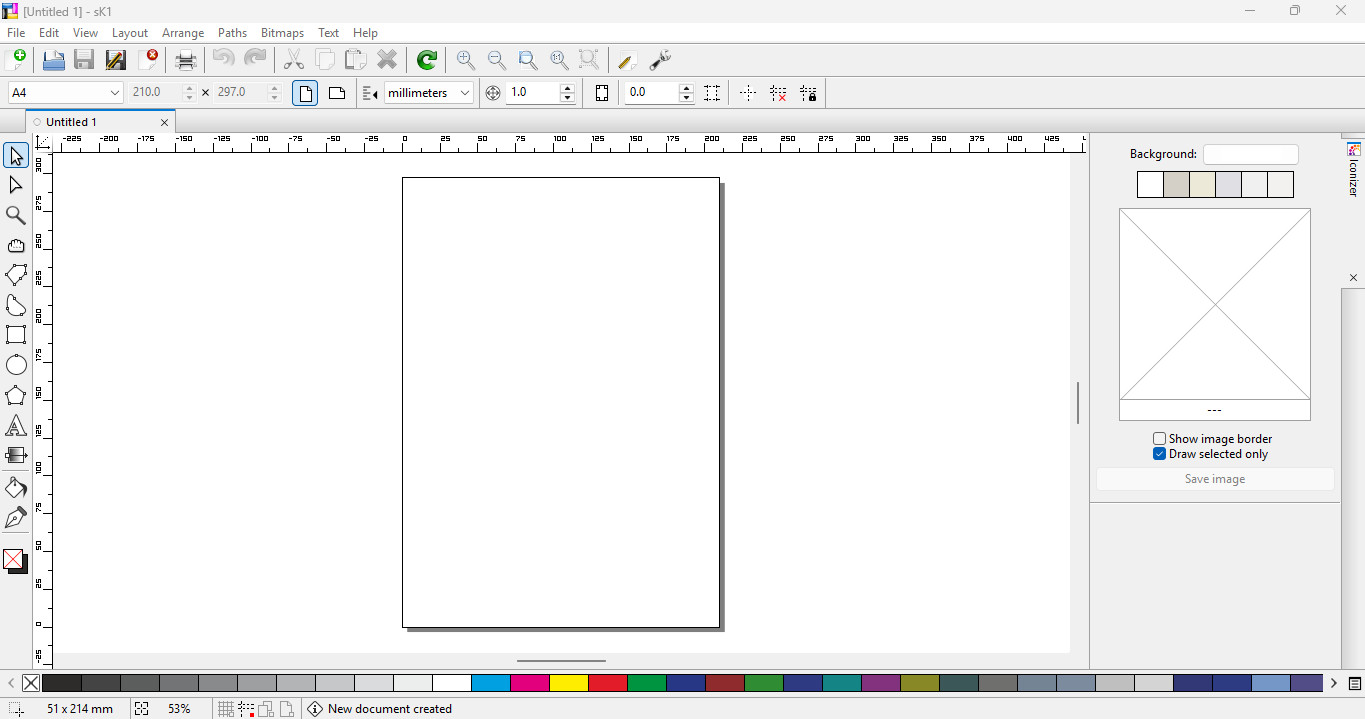
Task: Choose the no-color empty swatch in palette
Action: pos(31,684)
